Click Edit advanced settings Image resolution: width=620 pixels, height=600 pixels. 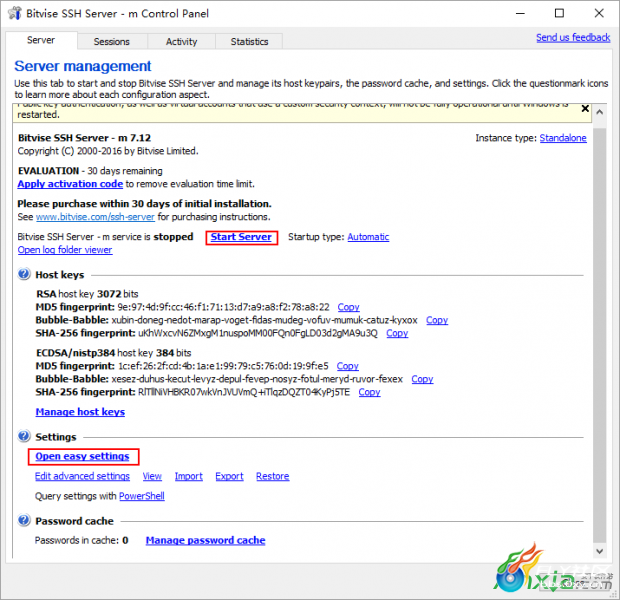(82, 476)
